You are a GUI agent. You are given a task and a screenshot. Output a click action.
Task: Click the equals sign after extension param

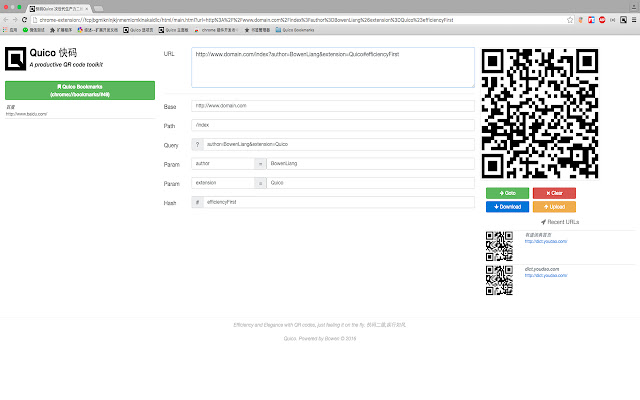[x=260, y=183]
